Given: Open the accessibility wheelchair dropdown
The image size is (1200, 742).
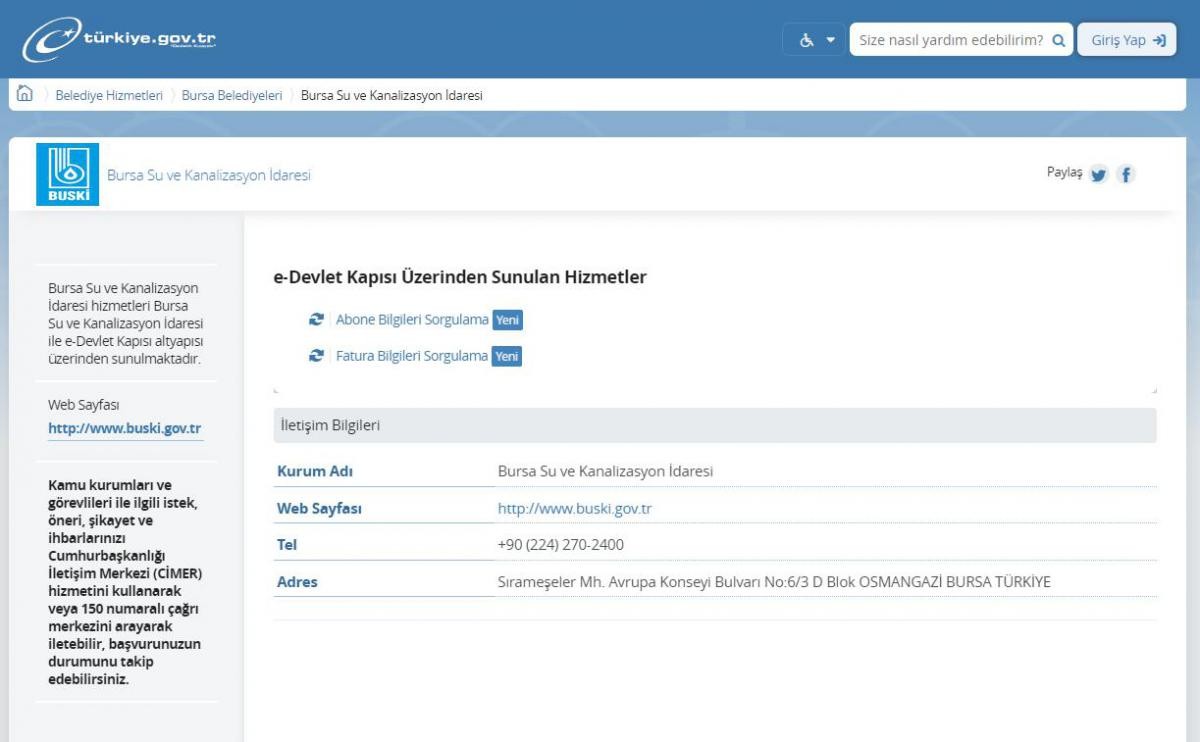Looking at the screenshot, I should point(814,40).
